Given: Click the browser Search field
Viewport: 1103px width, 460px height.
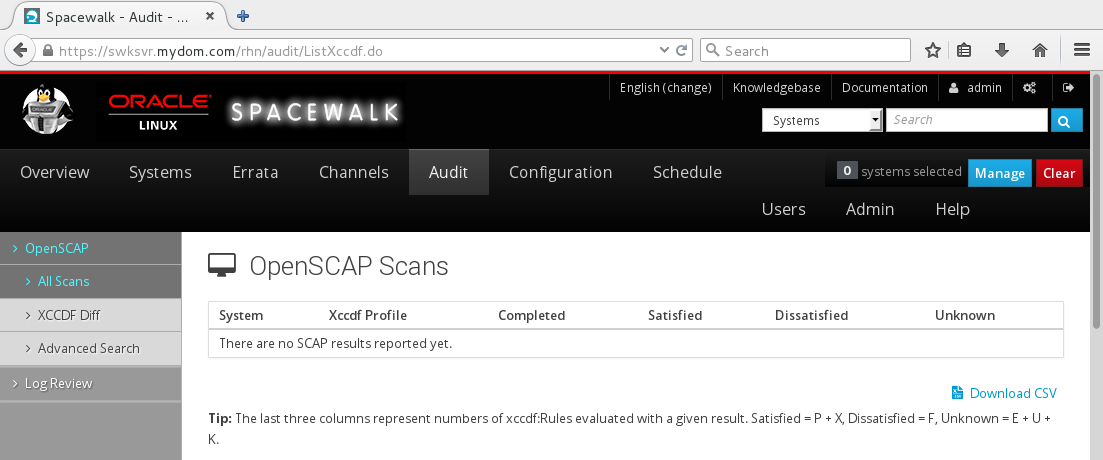Looking at the screenshot, I should click(x=805, y=51).
